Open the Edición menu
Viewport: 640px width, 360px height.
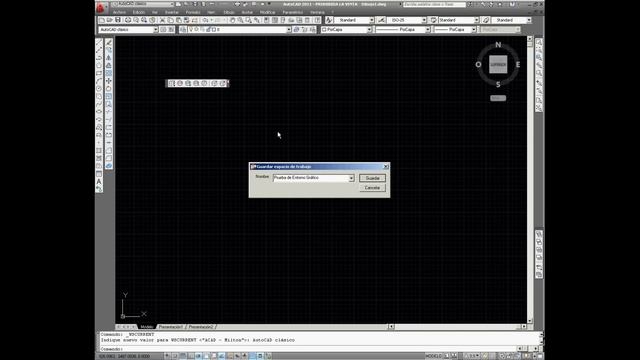coord(139,12)
